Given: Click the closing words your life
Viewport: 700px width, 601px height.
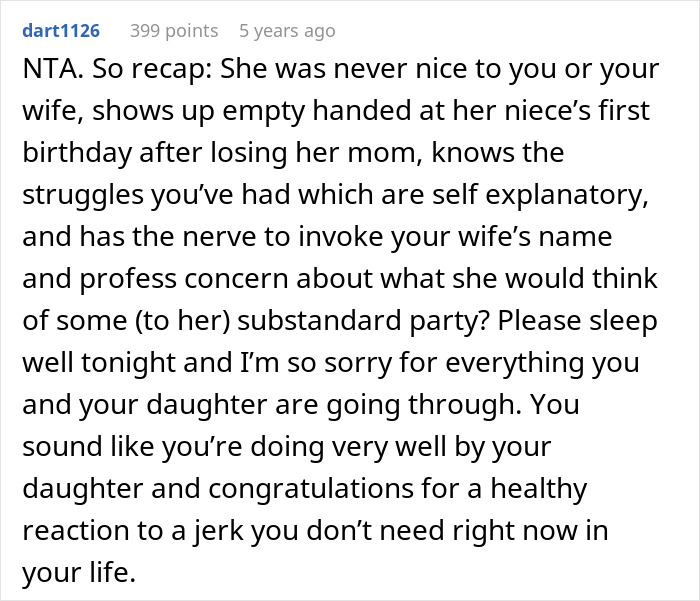Looking at the screenshot, I should (79, 572).
